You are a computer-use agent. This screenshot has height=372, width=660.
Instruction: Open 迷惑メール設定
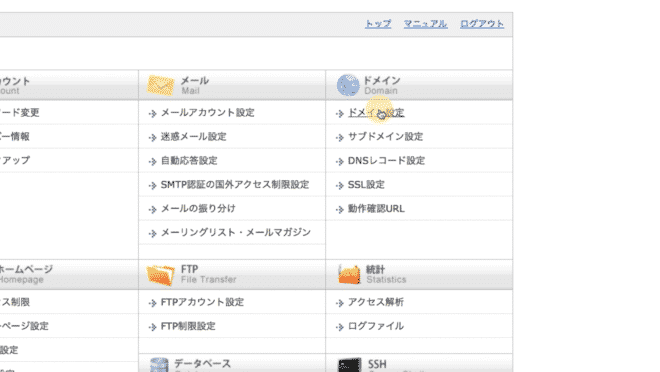click(x=194, y=137)
